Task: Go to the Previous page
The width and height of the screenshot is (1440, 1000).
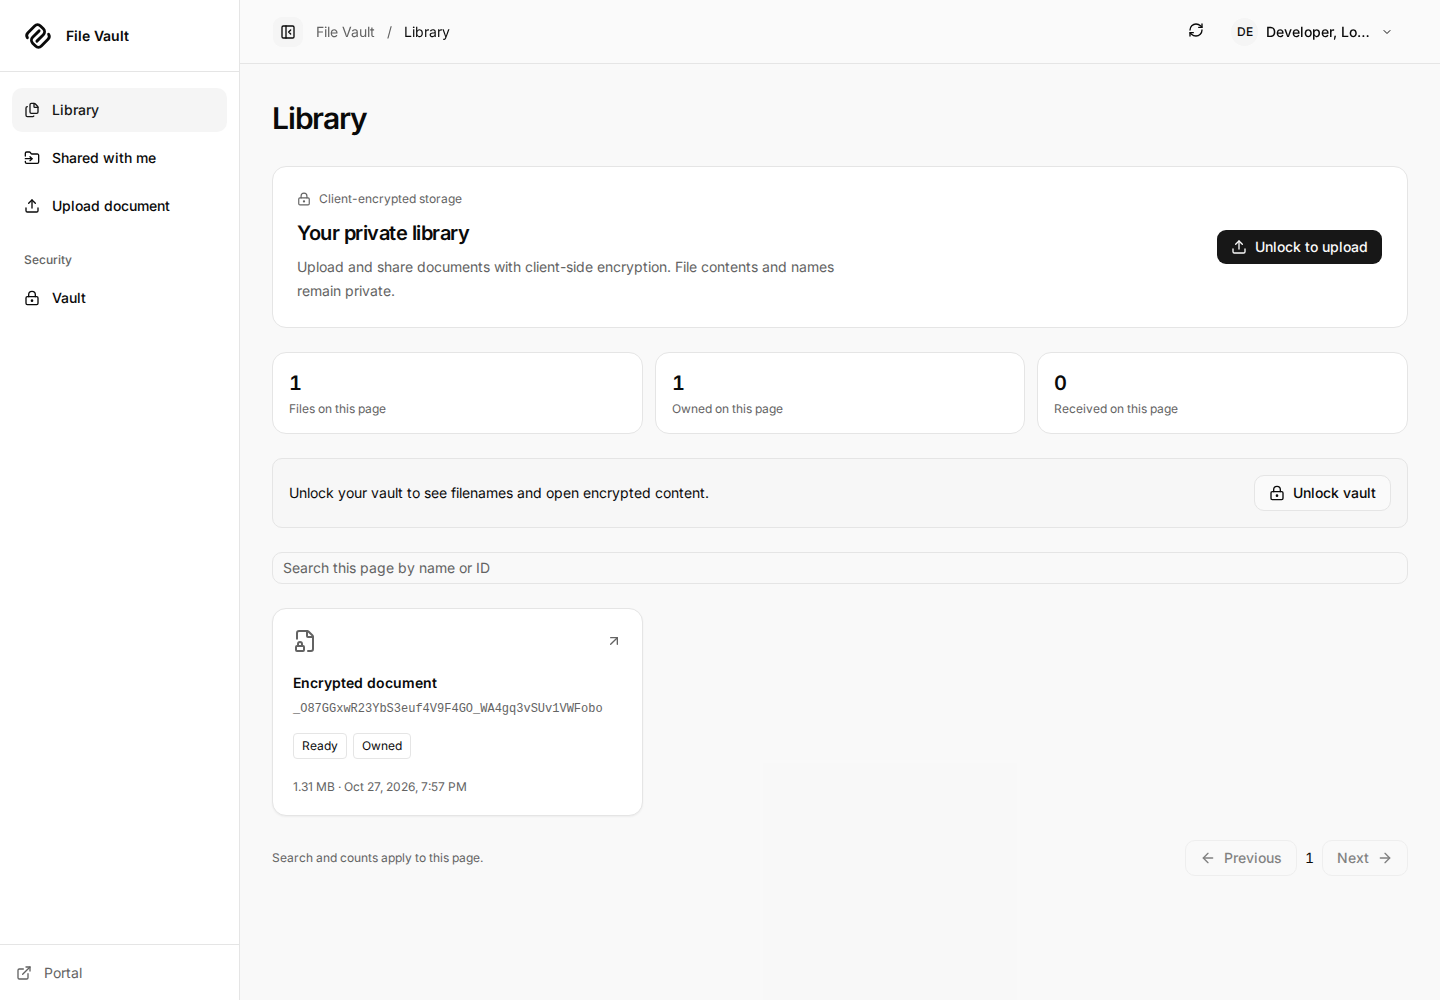Action: [1241, 858]
